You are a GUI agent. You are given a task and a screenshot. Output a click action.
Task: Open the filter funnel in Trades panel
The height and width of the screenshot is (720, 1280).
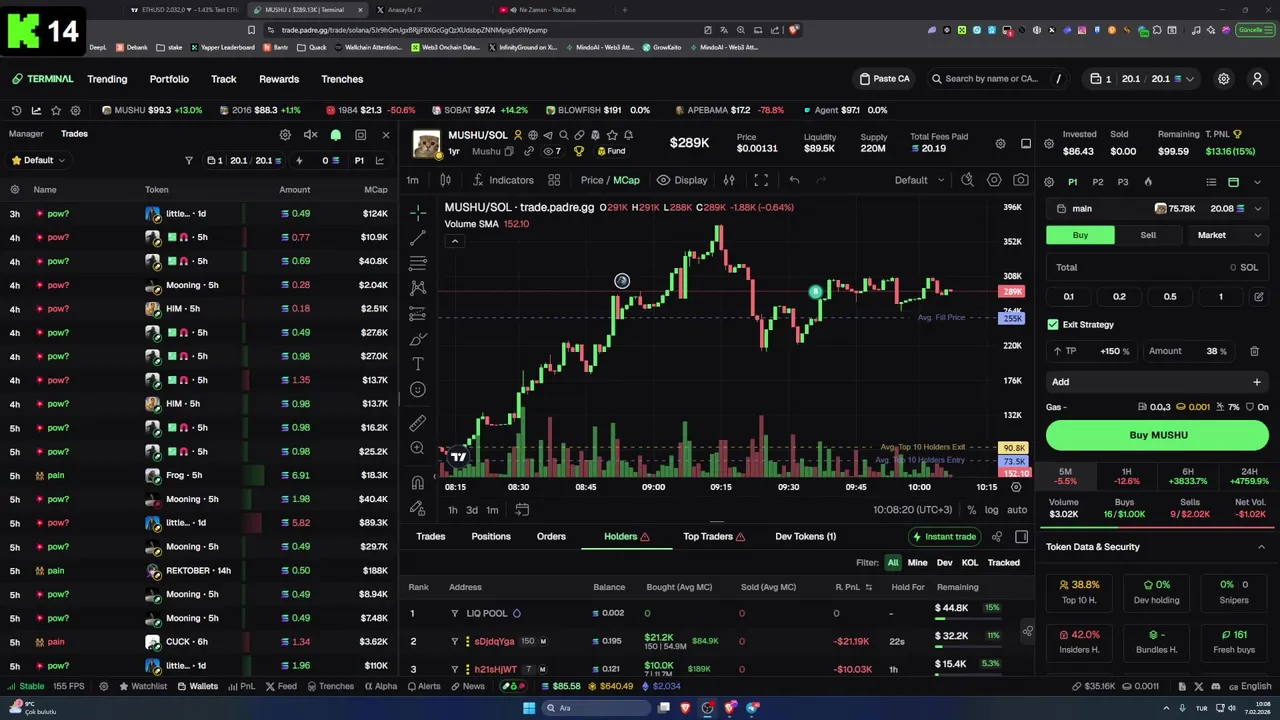click(x=188, y=161)
